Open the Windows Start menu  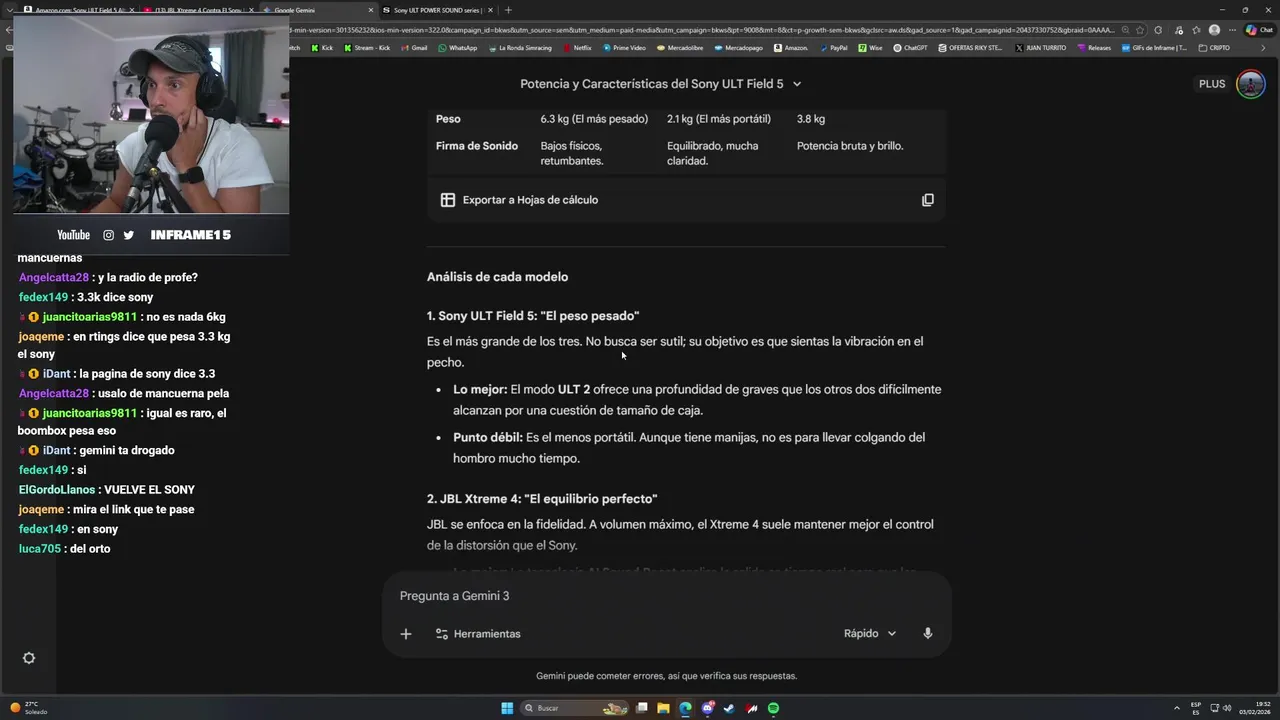(507, 708)
